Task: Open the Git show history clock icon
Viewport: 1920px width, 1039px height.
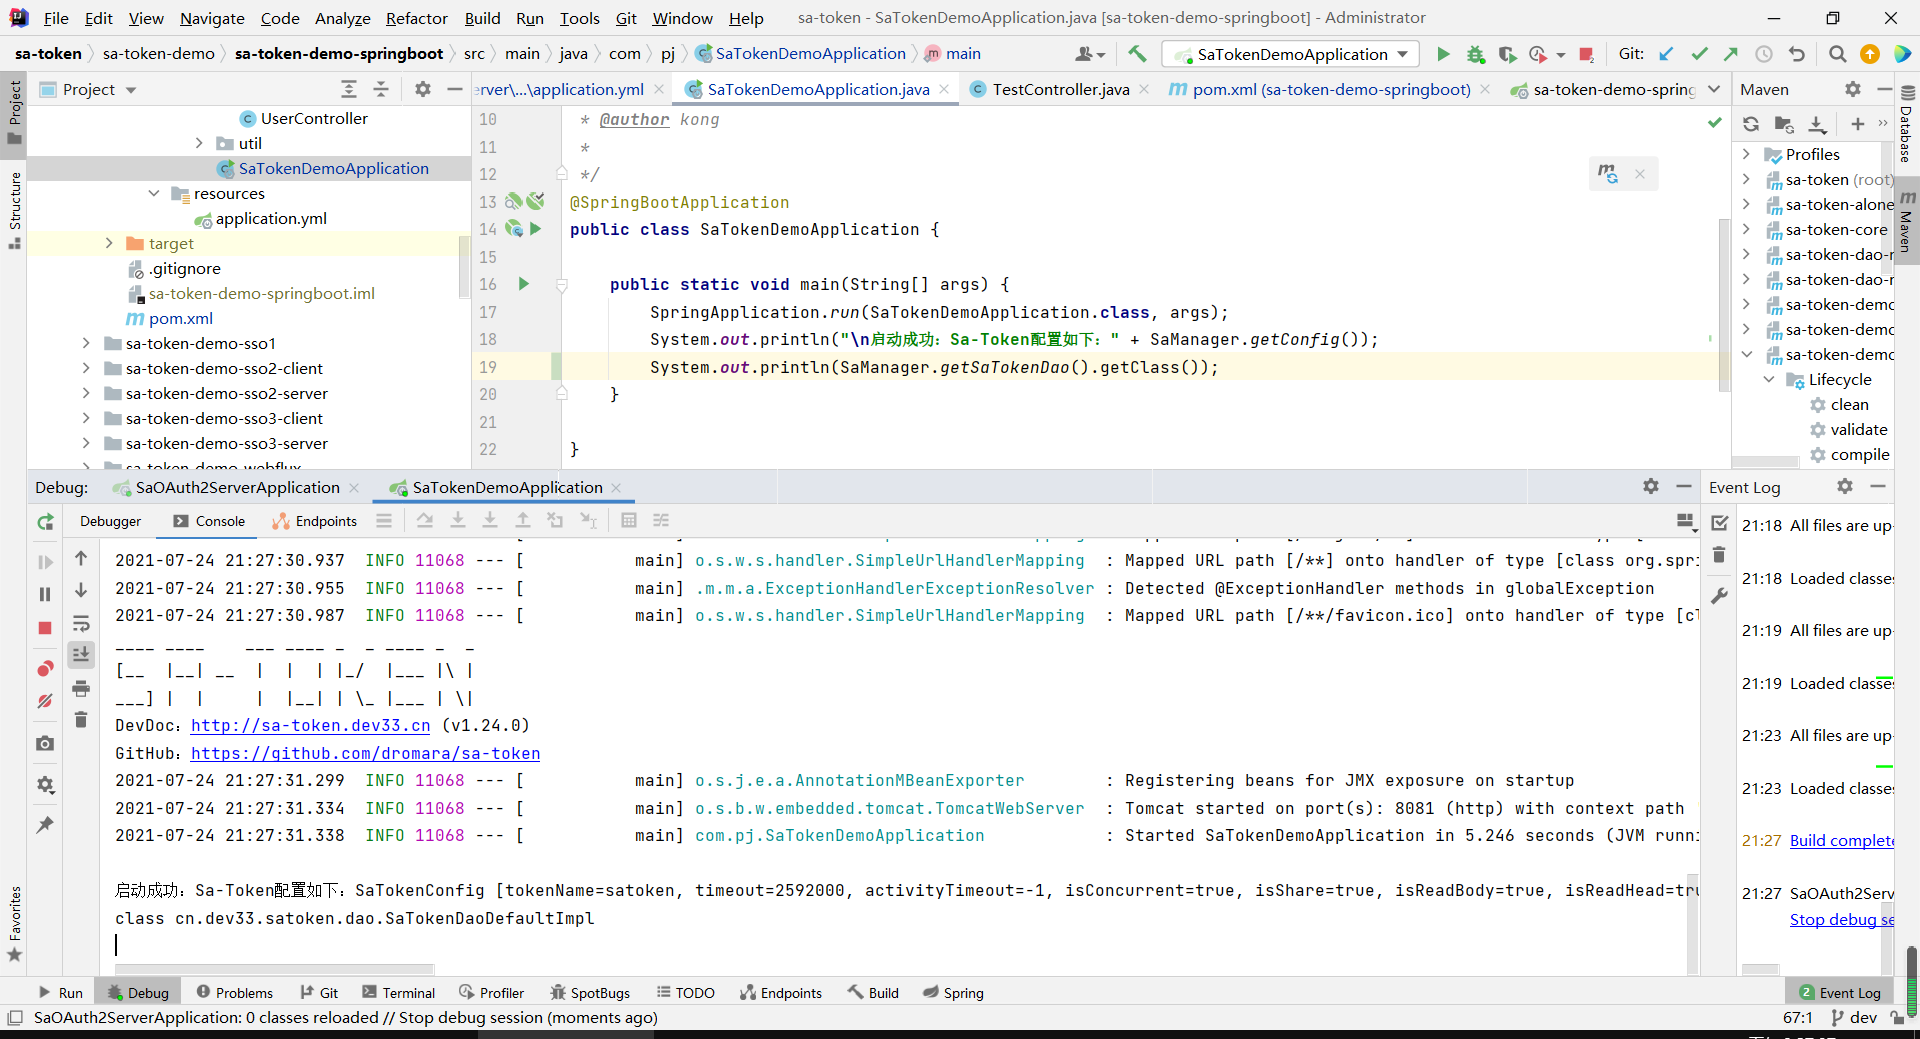Action: (x=1764, y=54)
